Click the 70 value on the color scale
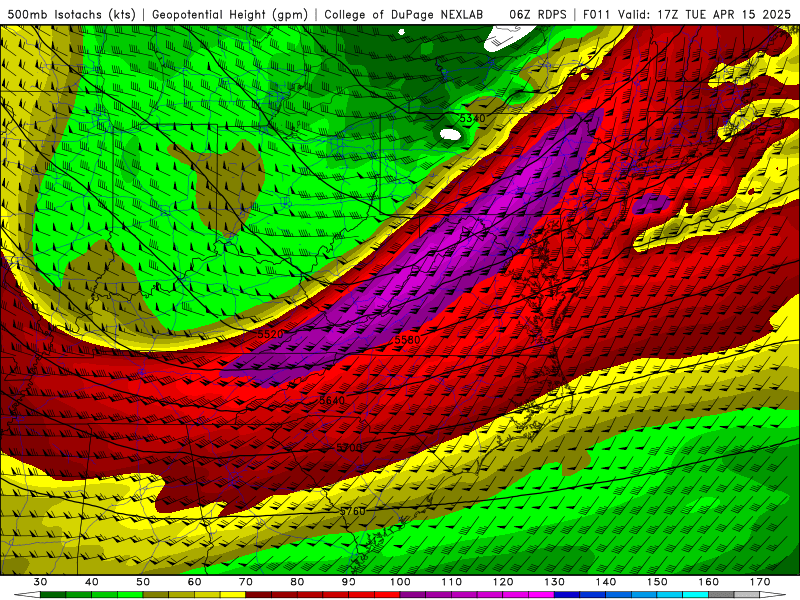 [246, 582]
